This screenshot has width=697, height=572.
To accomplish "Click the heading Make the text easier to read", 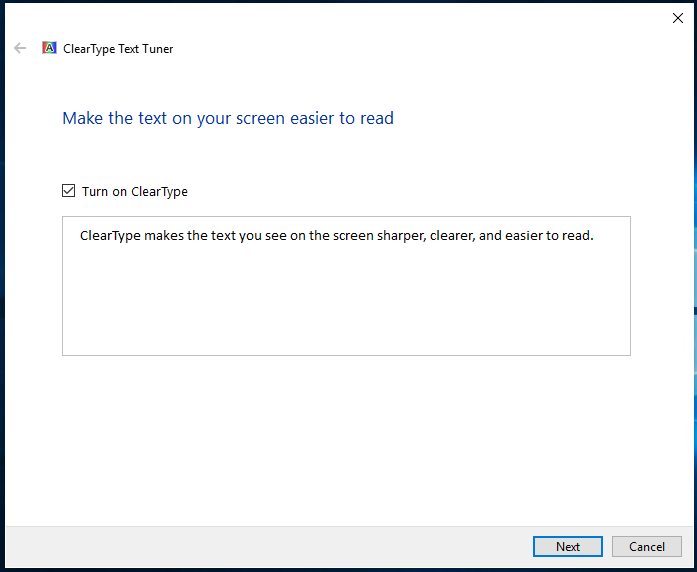I will 228,119.
